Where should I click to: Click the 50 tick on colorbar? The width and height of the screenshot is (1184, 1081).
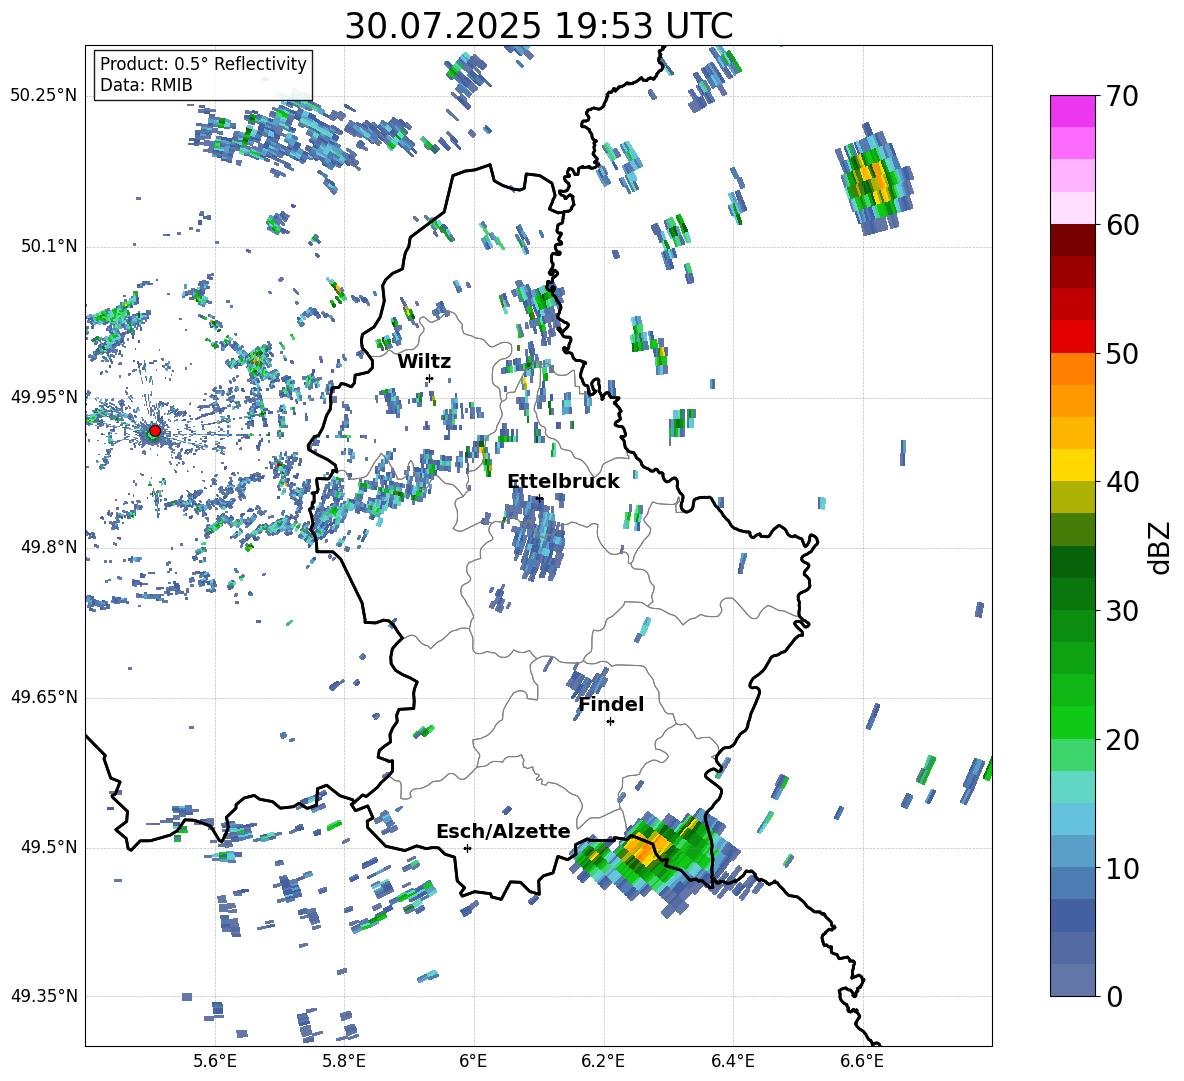pyautogui.click(x=1122, y=354)
